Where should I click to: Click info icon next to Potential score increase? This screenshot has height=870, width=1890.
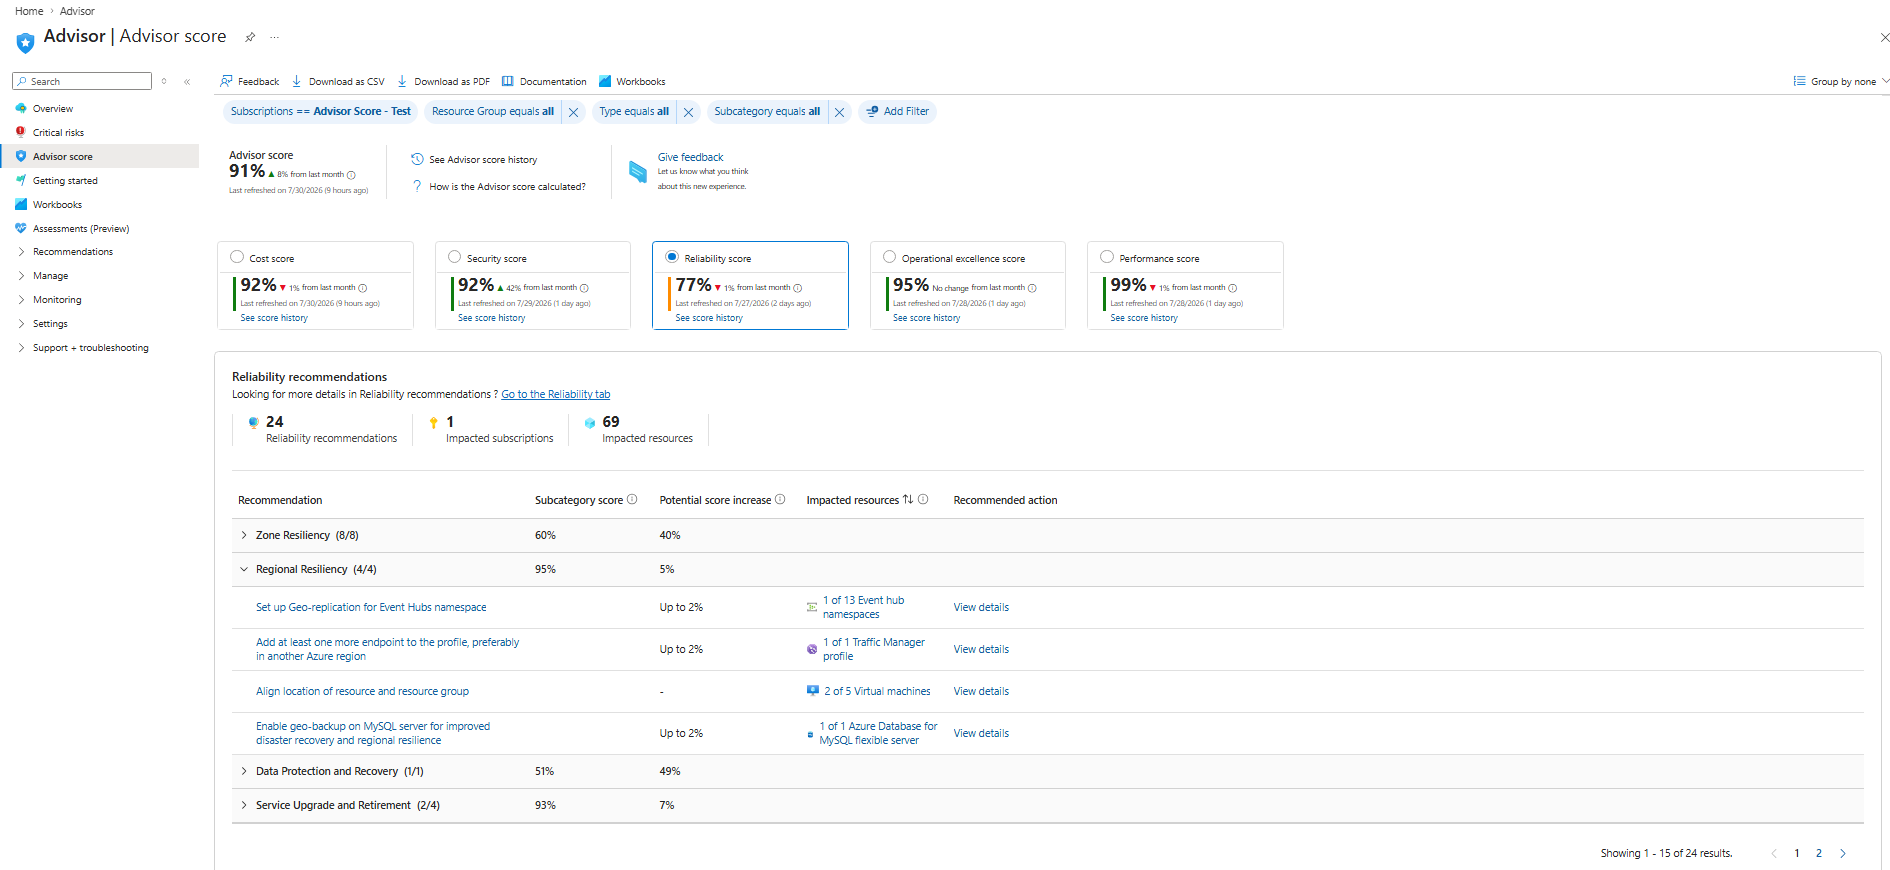point(780,500)
